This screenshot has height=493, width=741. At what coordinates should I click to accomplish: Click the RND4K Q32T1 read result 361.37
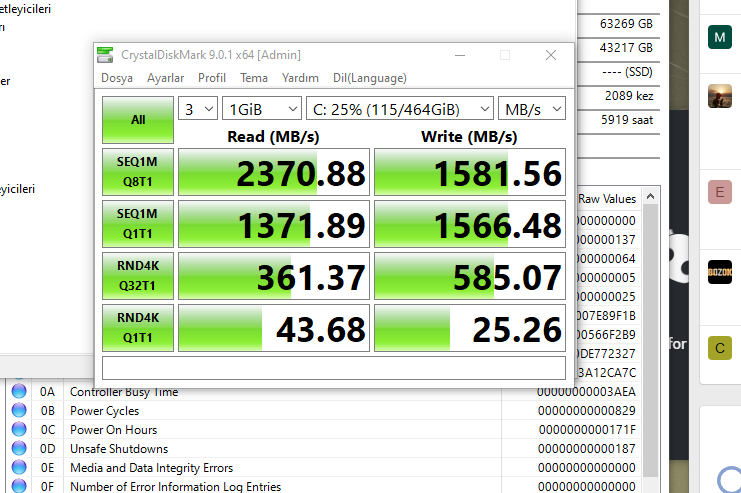[x=274, y=276]
